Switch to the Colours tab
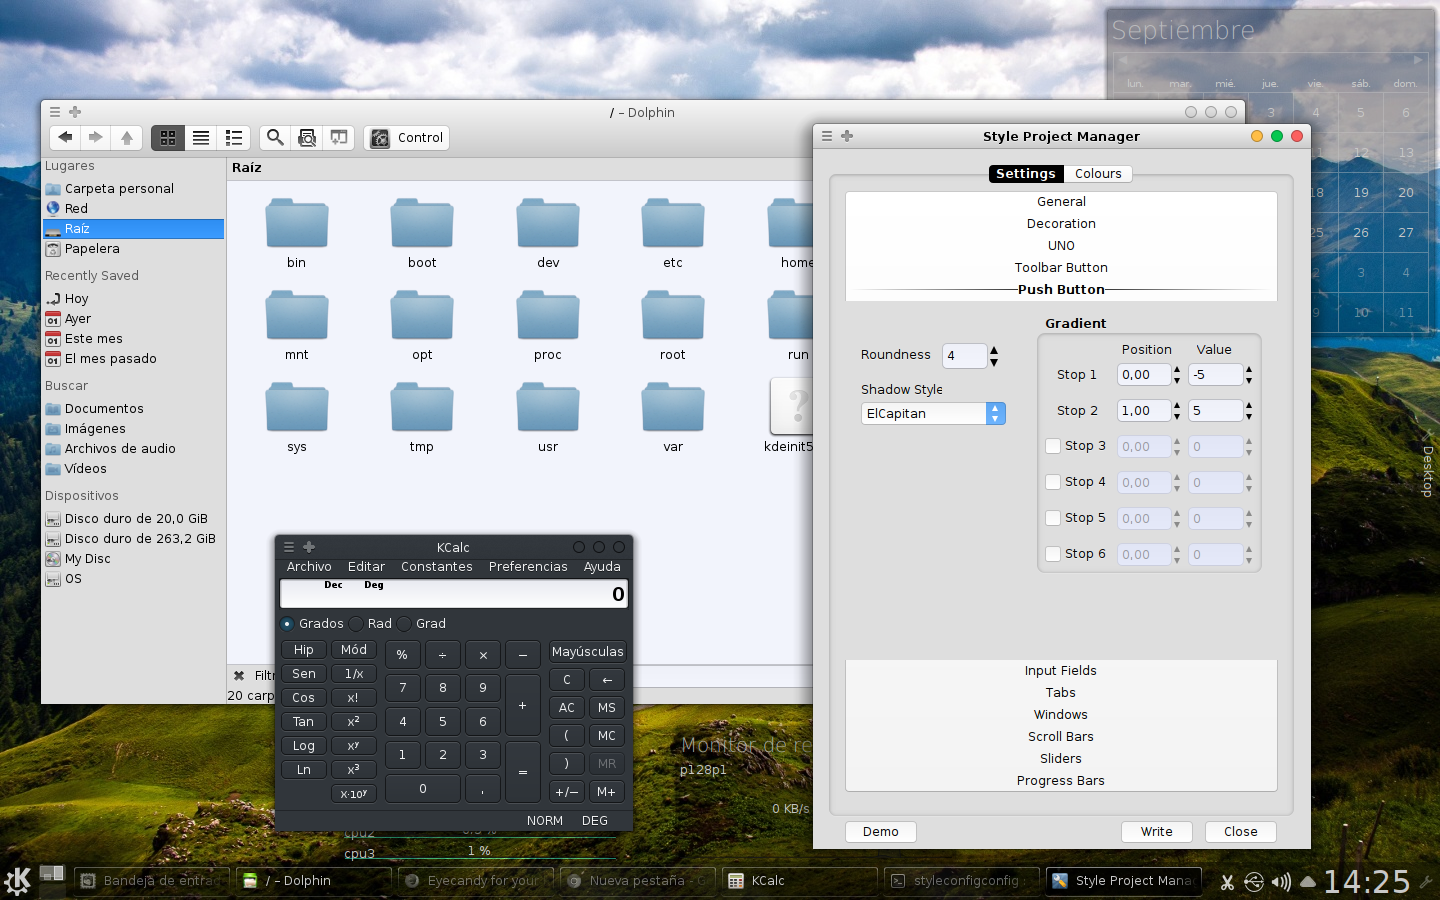 (x=1098, y=174)
